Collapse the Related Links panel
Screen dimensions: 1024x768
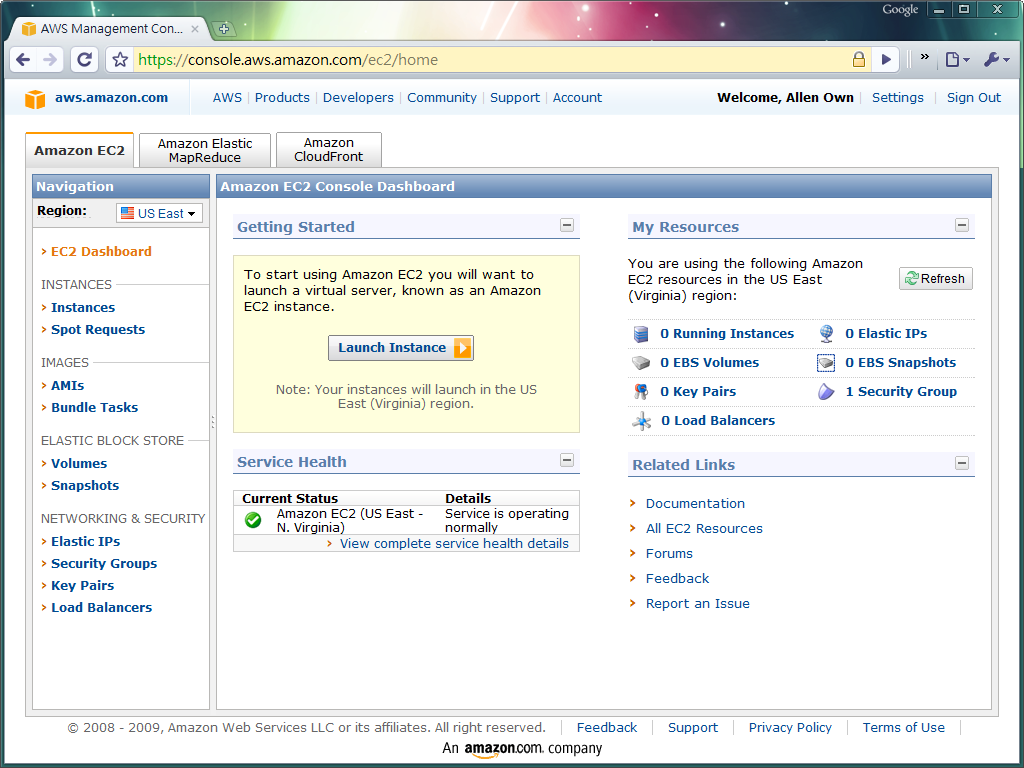click(962, 463)
